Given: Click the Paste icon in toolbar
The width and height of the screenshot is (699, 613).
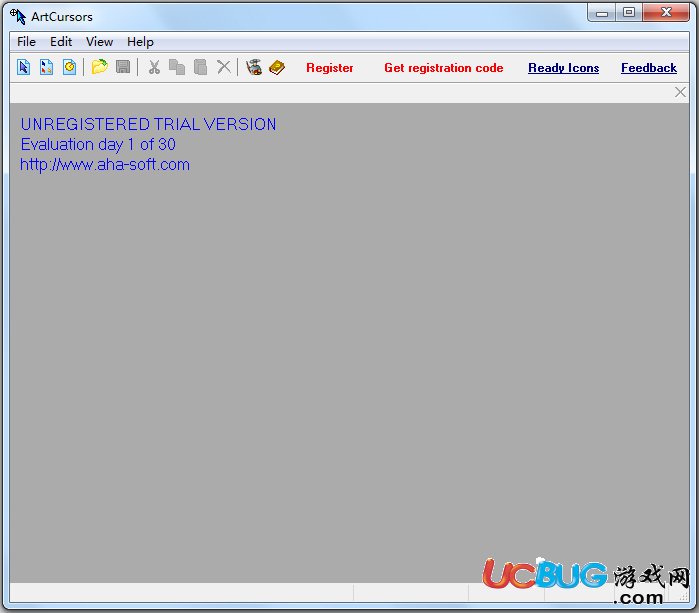Looking at the screenshot, I should point(200,67).
